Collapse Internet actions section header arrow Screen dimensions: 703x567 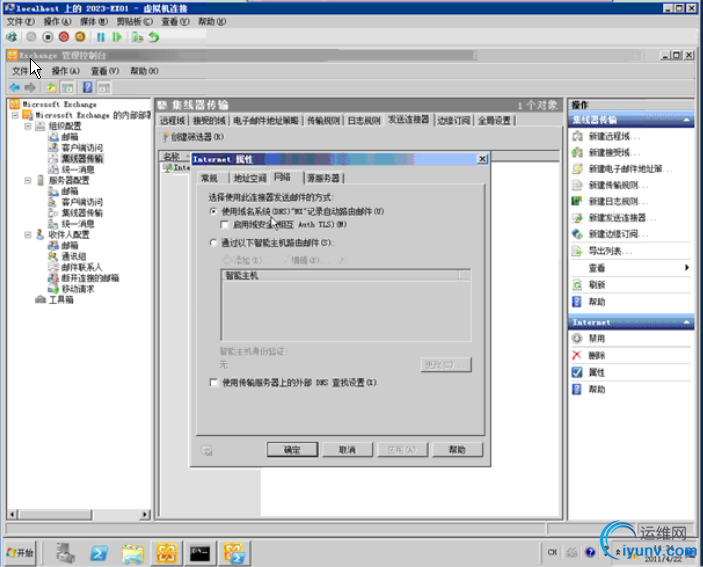coord(686,323)
